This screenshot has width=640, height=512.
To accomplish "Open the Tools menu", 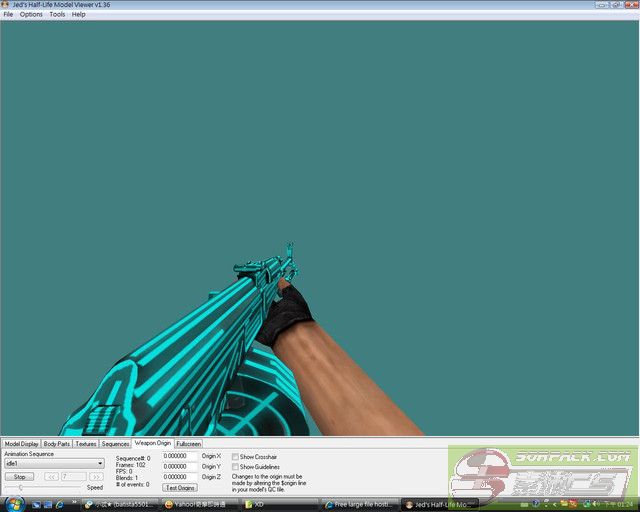I will coord(57,14).
